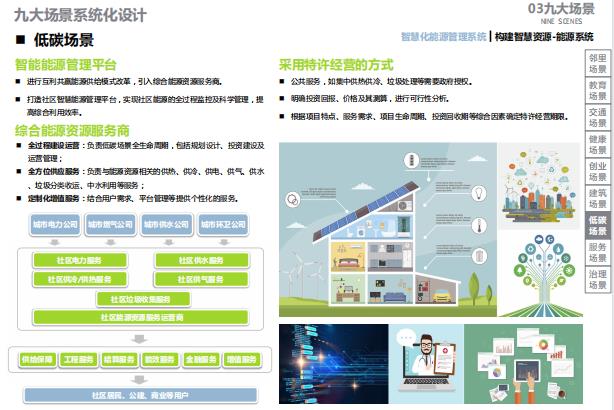Click the thermometer icon beside the house
The image size is (614, 410).
click(478, 226)
